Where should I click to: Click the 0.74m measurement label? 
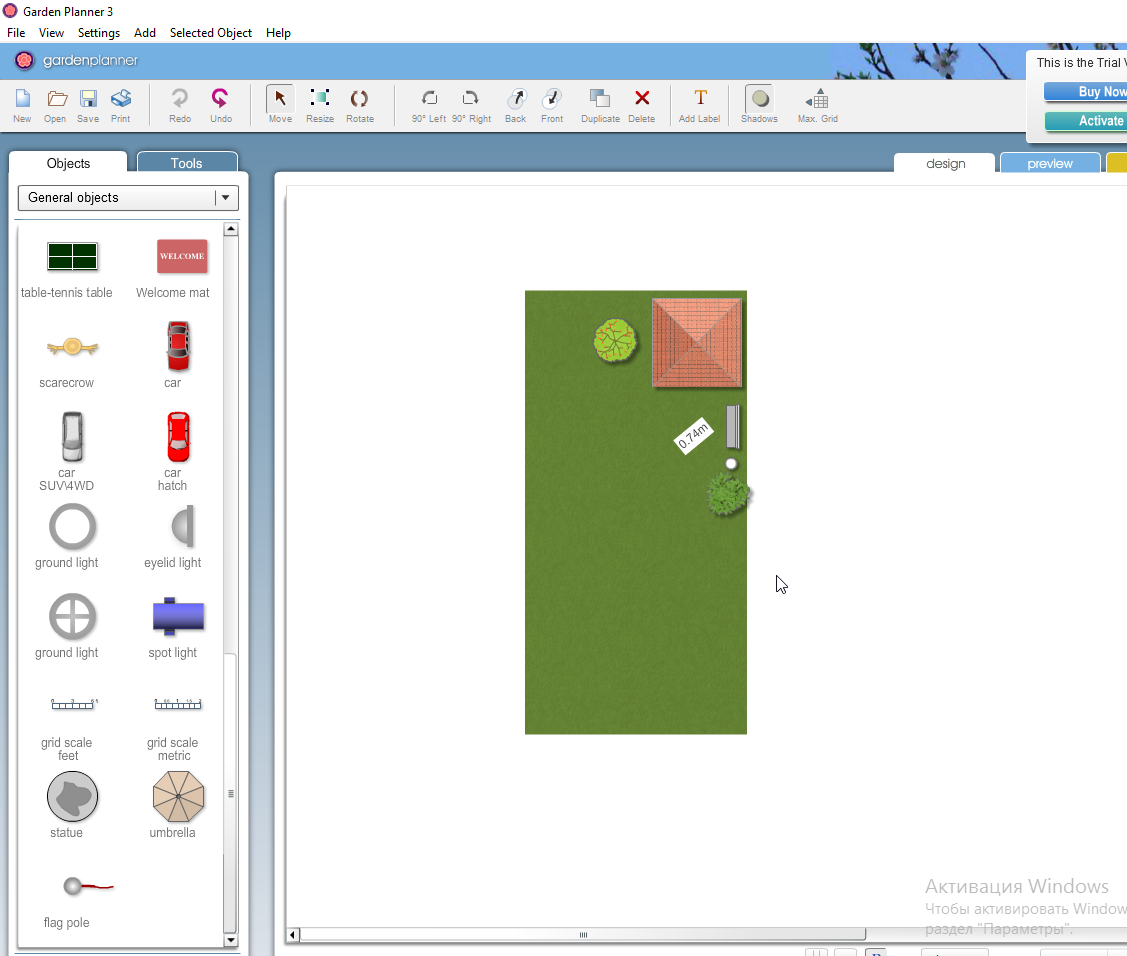coord(693,436)
